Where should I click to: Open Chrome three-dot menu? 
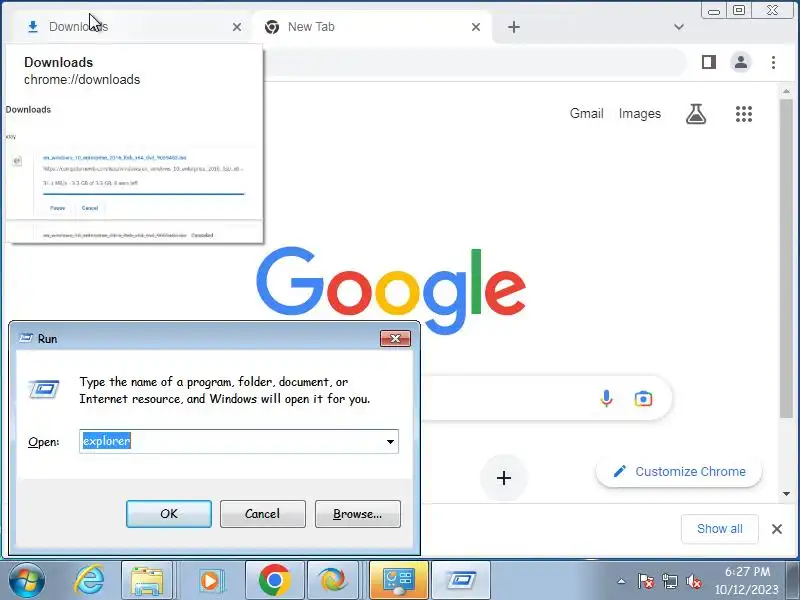(773, 62)
